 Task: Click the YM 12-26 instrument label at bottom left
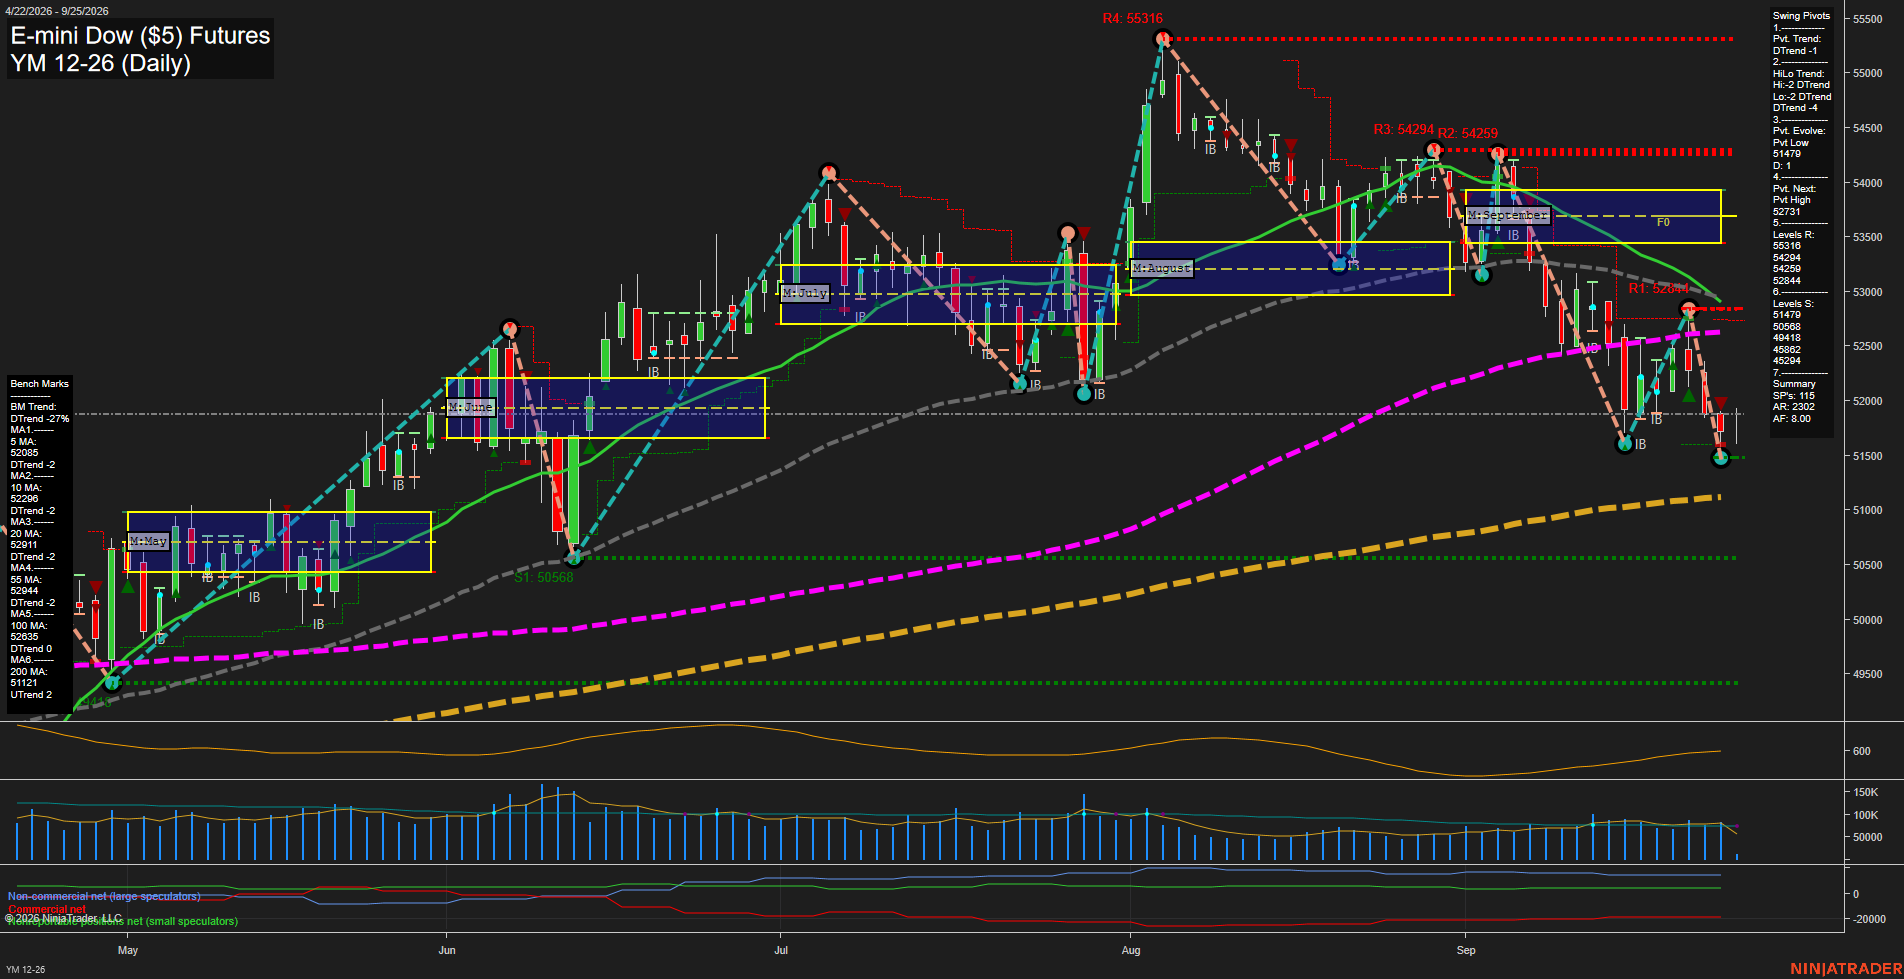click(25, 969)
